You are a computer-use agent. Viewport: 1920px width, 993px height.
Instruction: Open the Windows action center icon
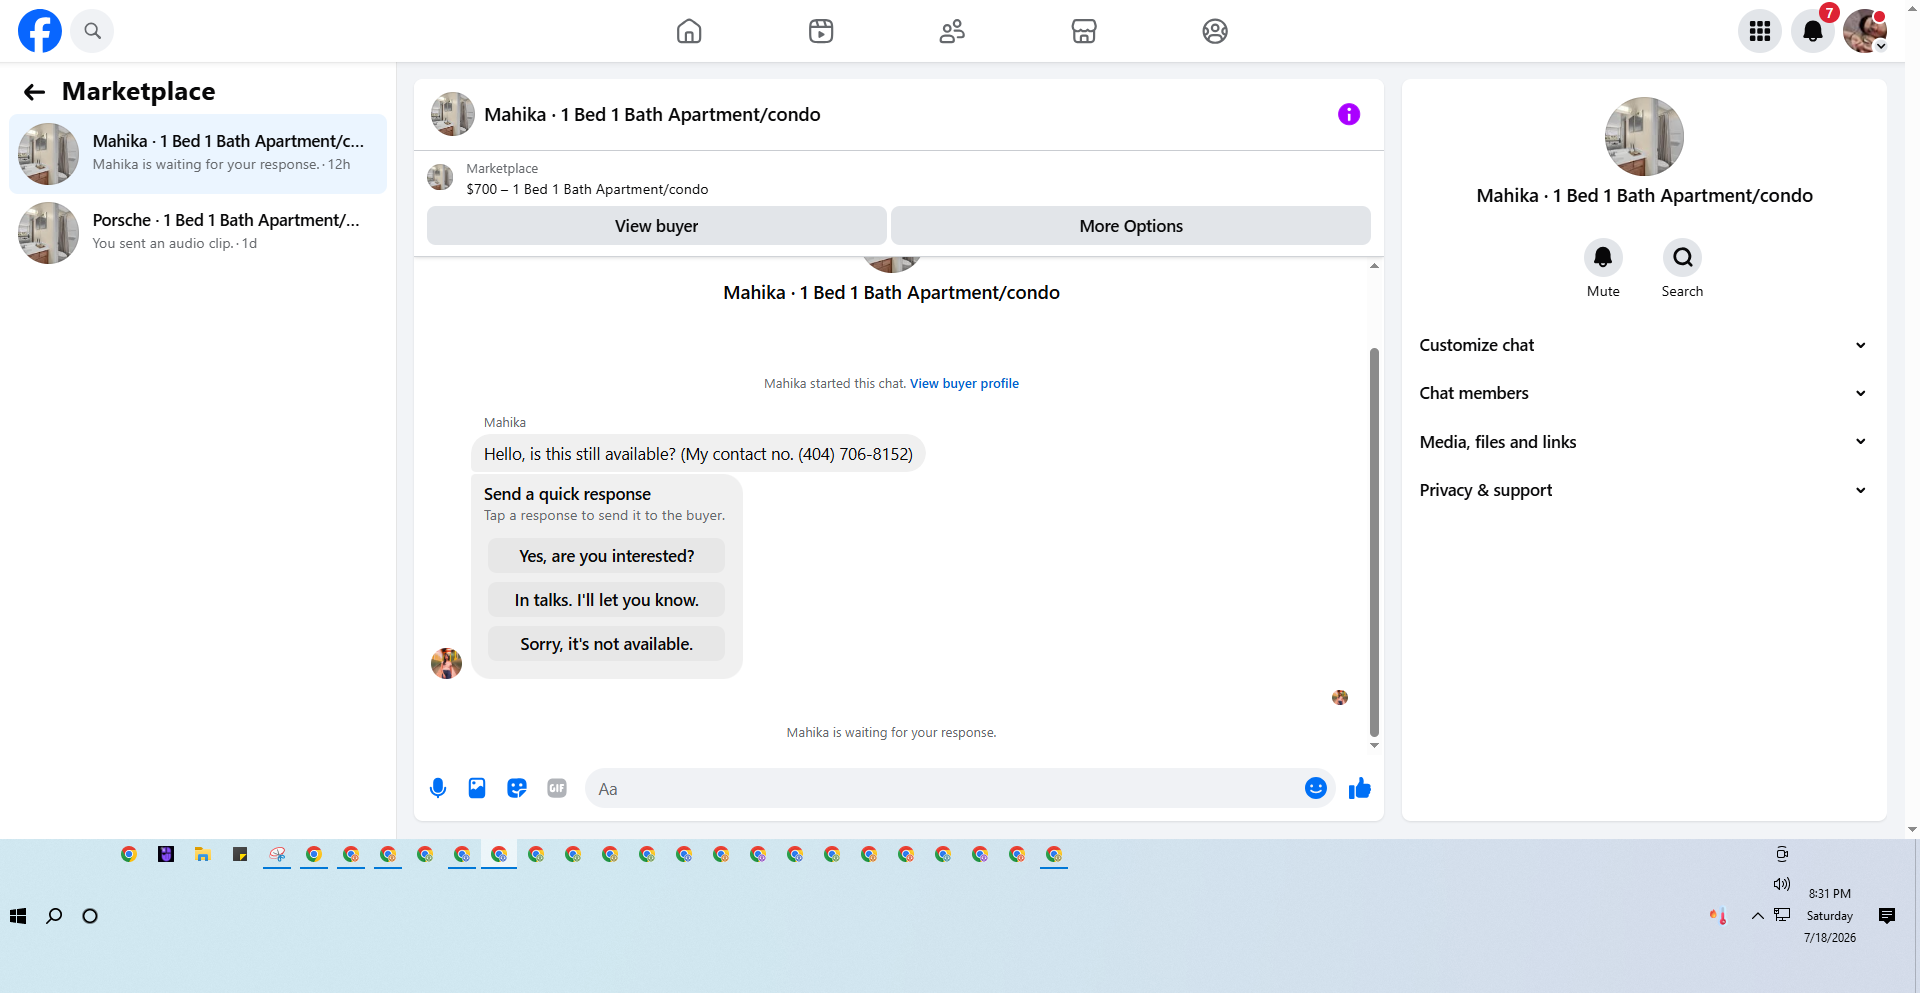pyautogui.click(x=1887, y=916)
